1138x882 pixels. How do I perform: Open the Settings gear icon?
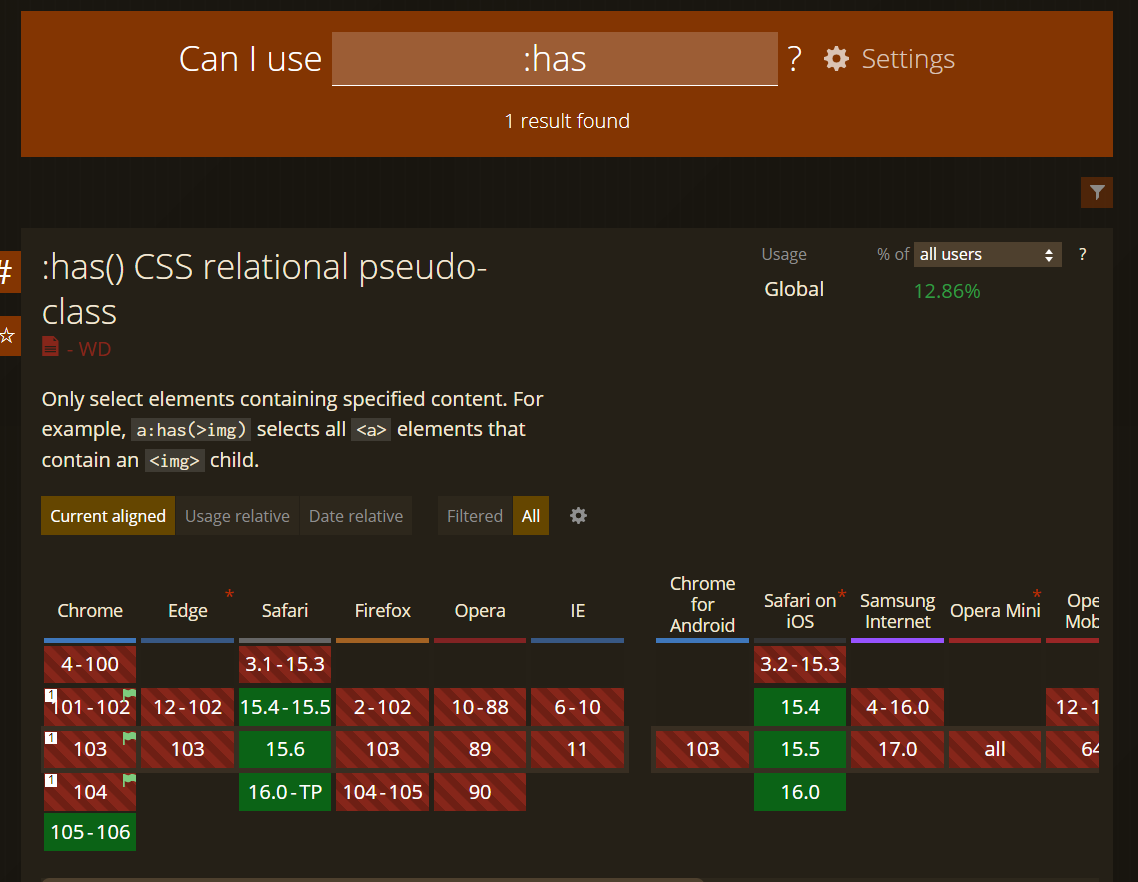coord(836,59)
